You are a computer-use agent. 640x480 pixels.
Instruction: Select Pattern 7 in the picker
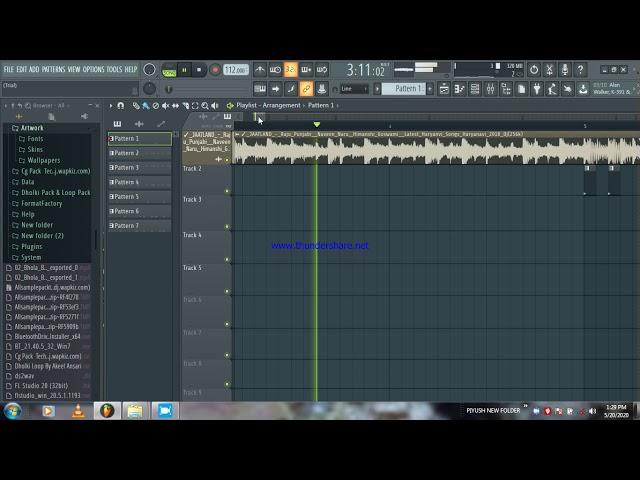point(140,226)
